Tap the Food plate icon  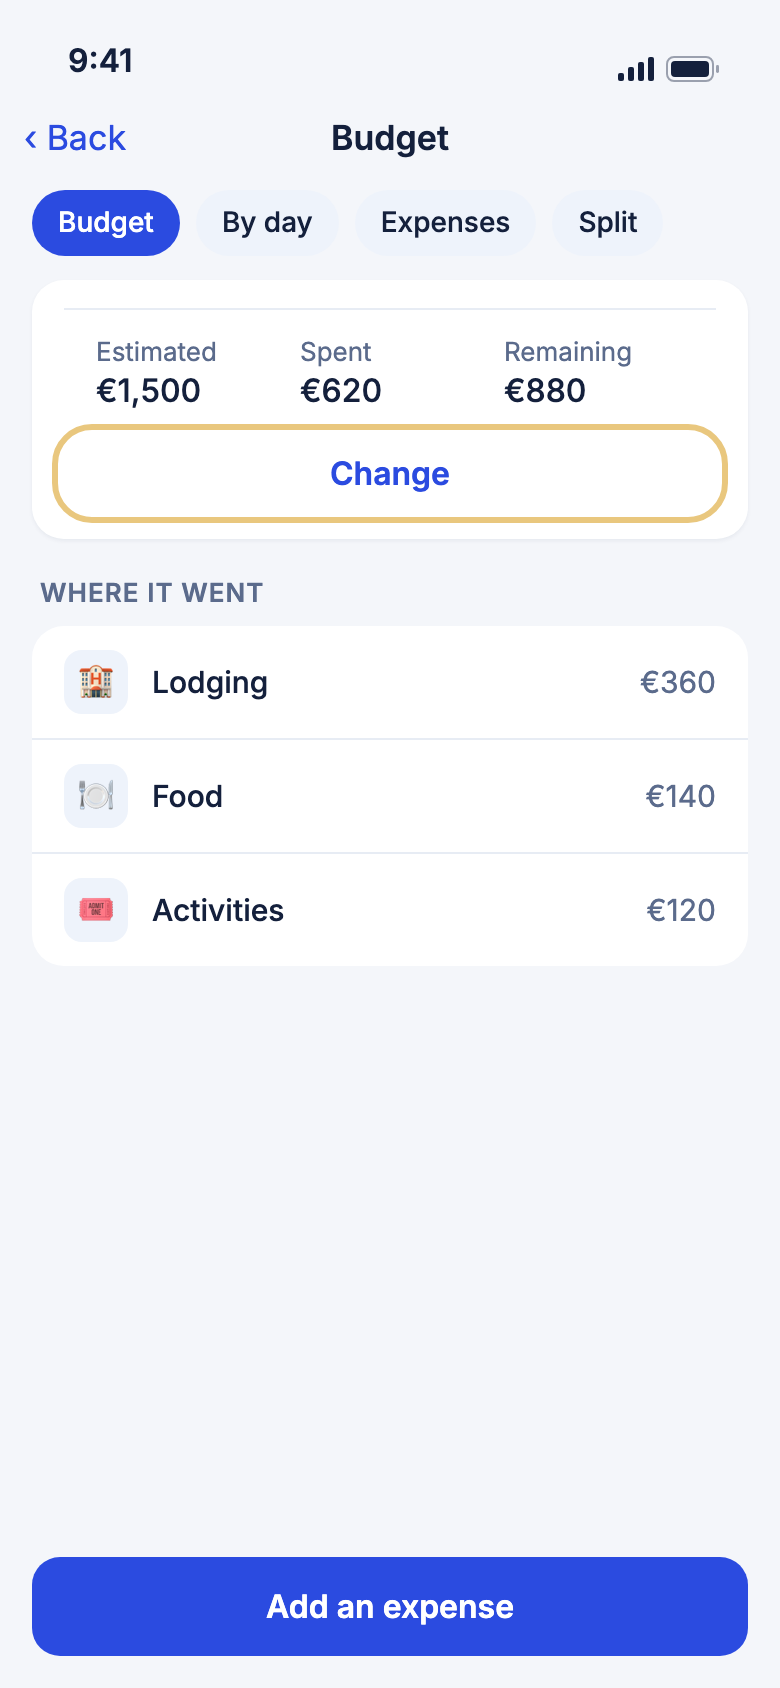tap(96, 796)
